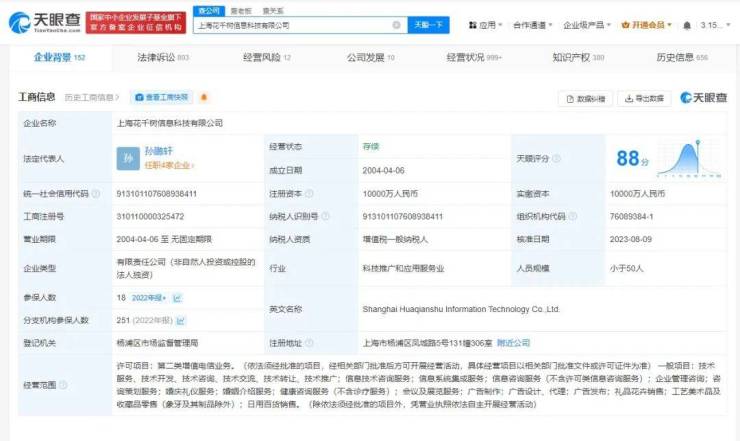Open the insured-count trend chart icon
740x441 pixels.
(177, 298)
